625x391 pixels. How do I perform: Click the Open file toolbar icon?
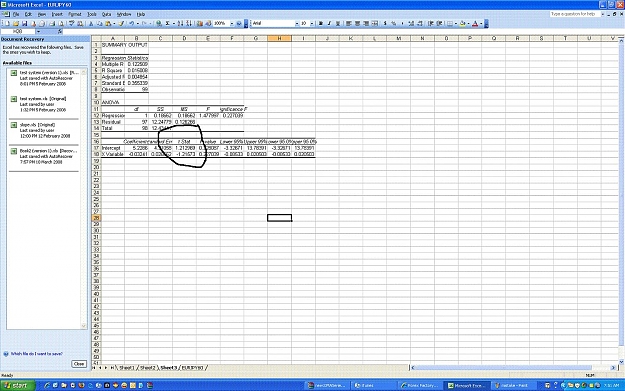[16, 24]
